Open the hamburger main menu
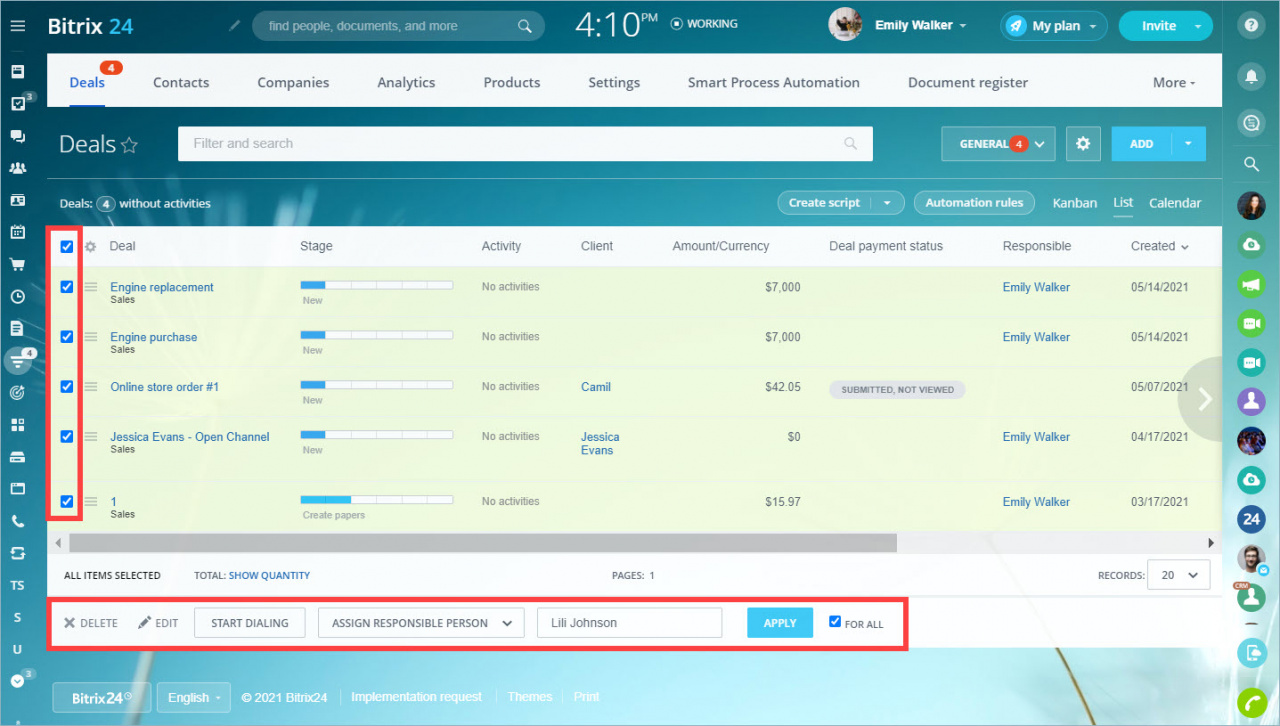This screenshot has height=726, width=1280. [x=17, y=26]
